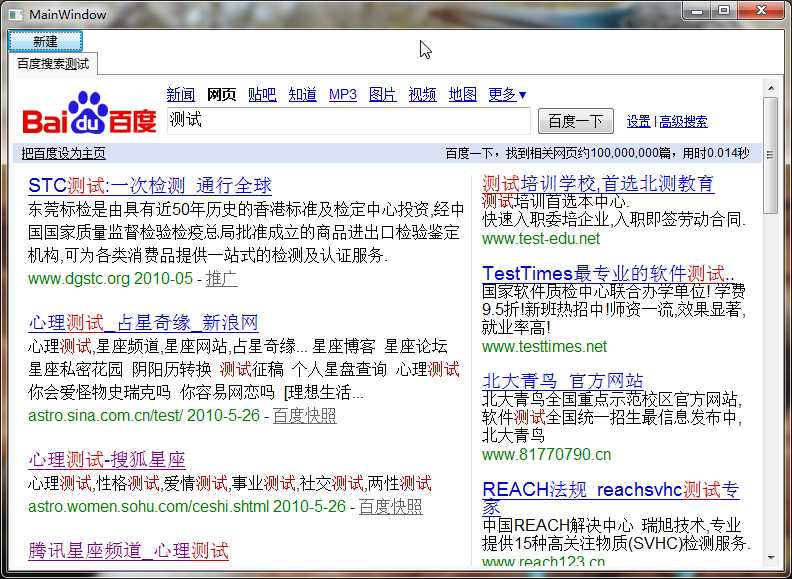This screenshot has width=792, height=579.
Task: Maximize the MainWindow window
Action: tap(724, 10)
